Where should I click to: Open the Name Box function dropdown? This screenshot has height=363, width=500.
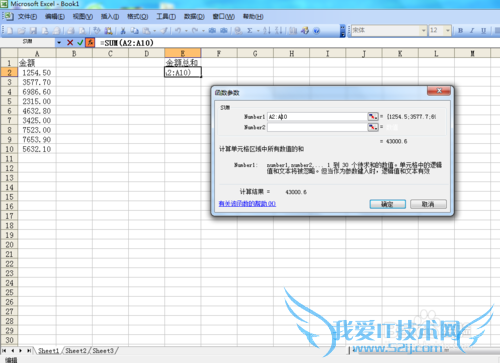tap(59, 43)
